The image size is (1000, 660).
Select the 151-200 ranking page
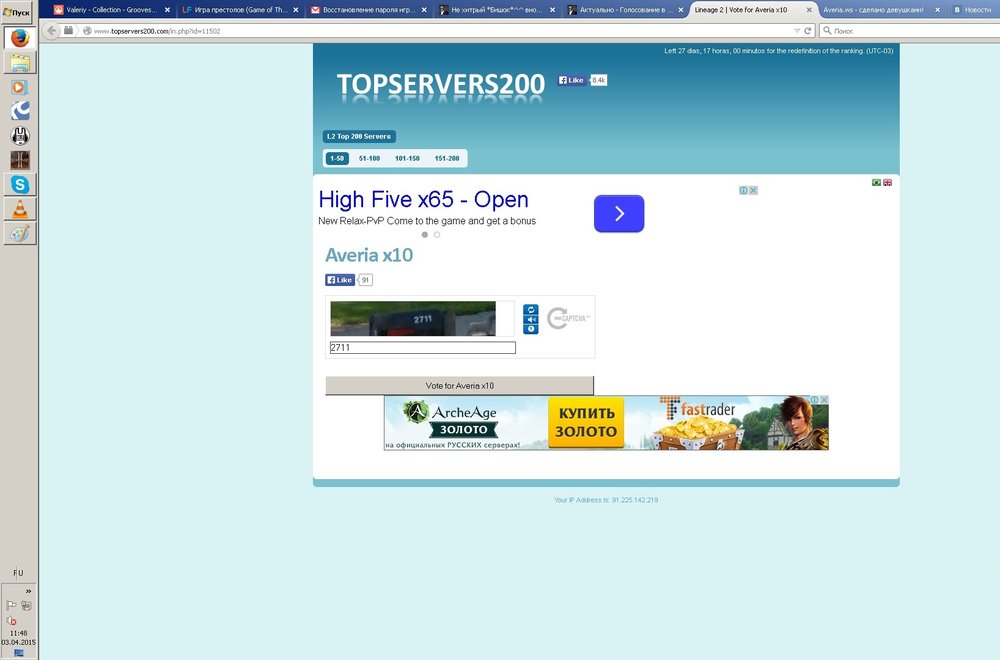tap(447, 158)
